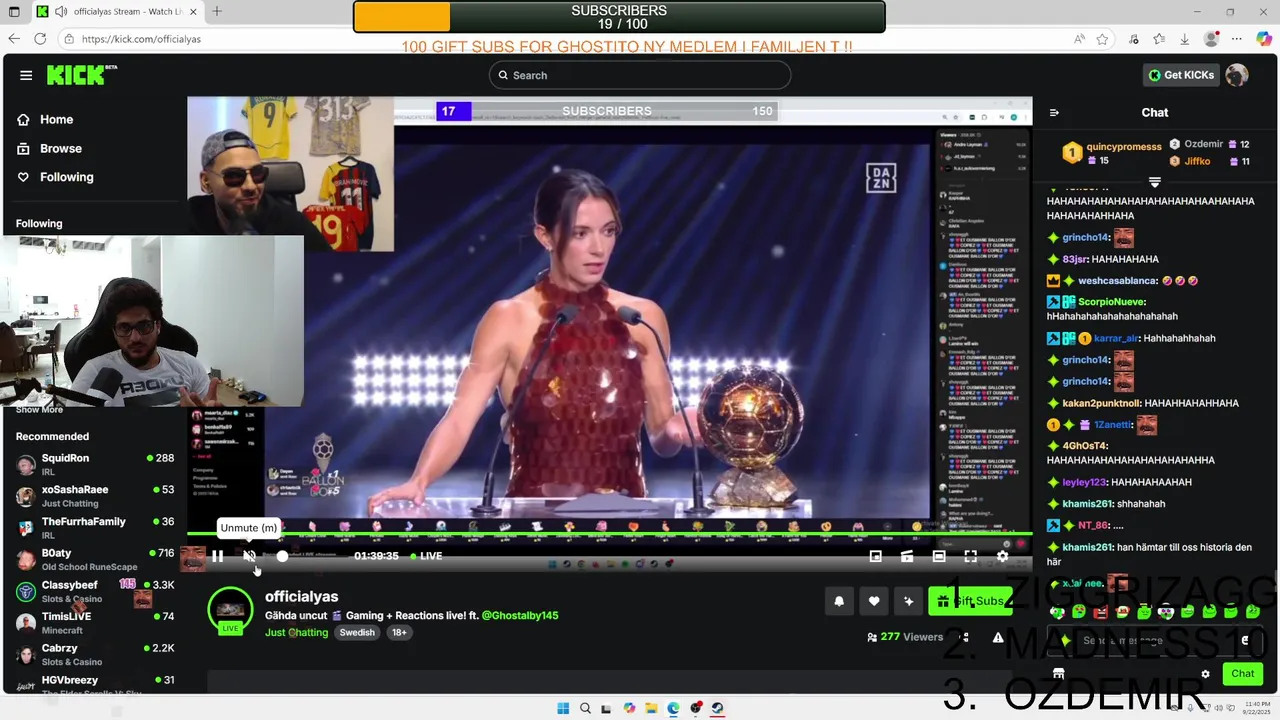Open the Just Chatting category link
The image size is (1280, 720).
(296, 633)
